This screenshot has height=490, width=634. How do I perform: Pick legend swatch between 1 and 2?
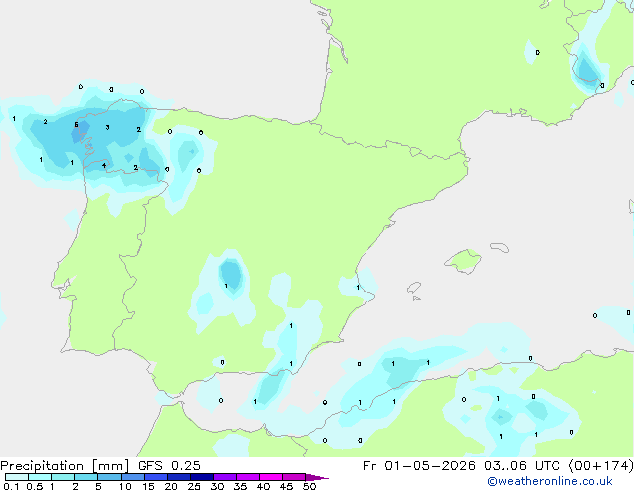(x=63, y=477)
